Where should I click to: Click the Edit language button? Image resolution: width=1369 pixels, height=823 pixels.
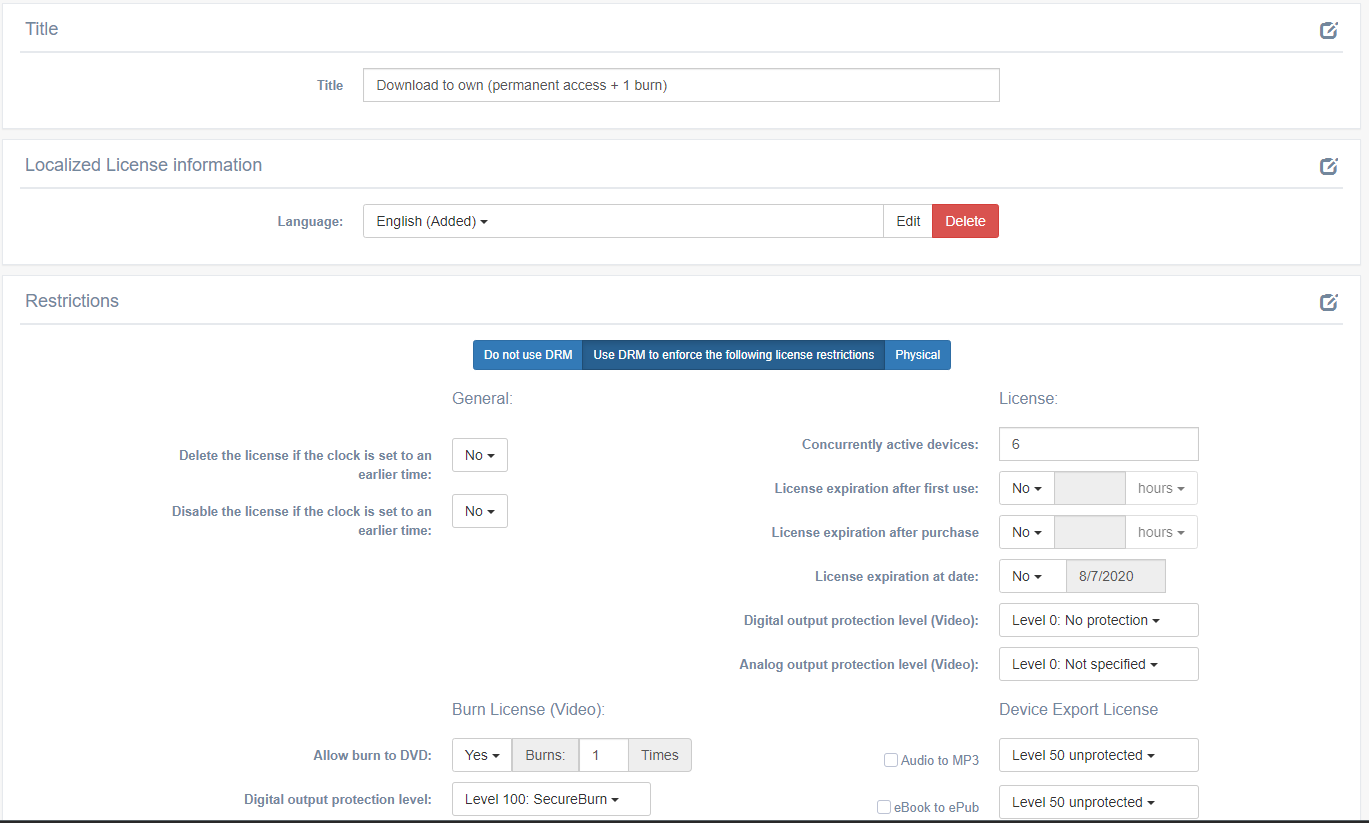(x=908, y=221)
